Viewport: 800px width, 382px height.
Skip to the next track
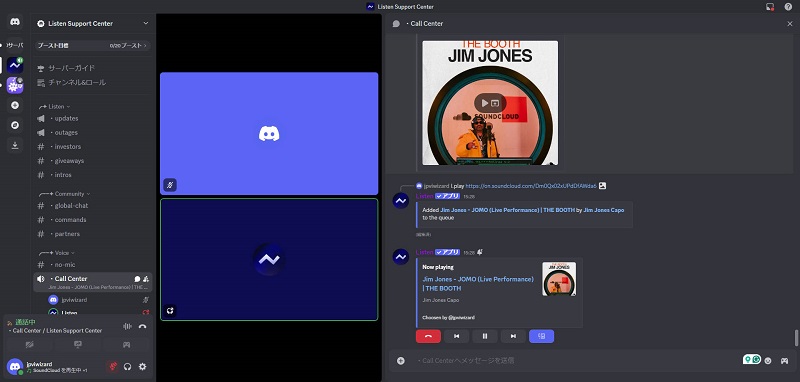click(513, 336)
